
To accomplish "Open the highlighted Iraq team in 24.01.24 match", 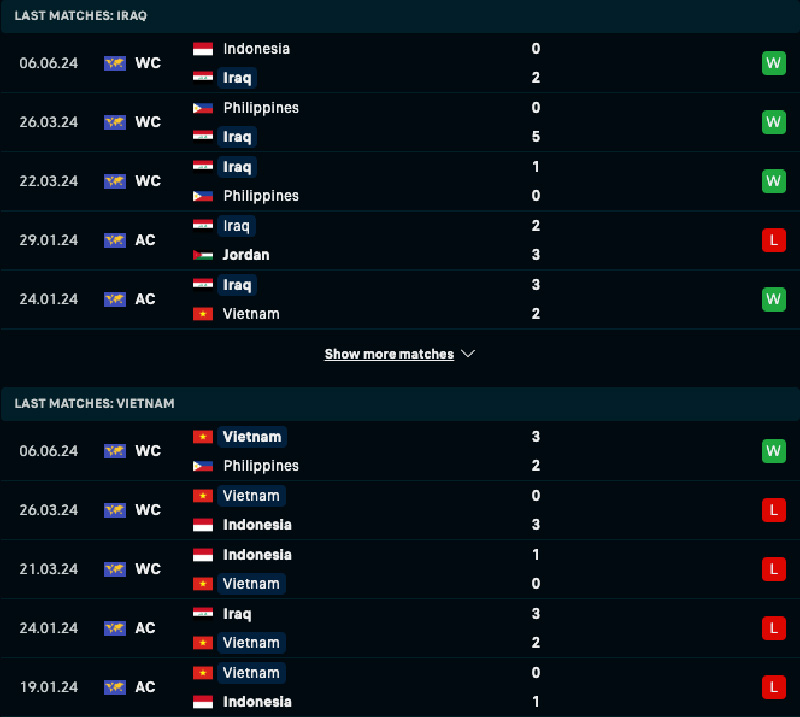I will point(237,285).
